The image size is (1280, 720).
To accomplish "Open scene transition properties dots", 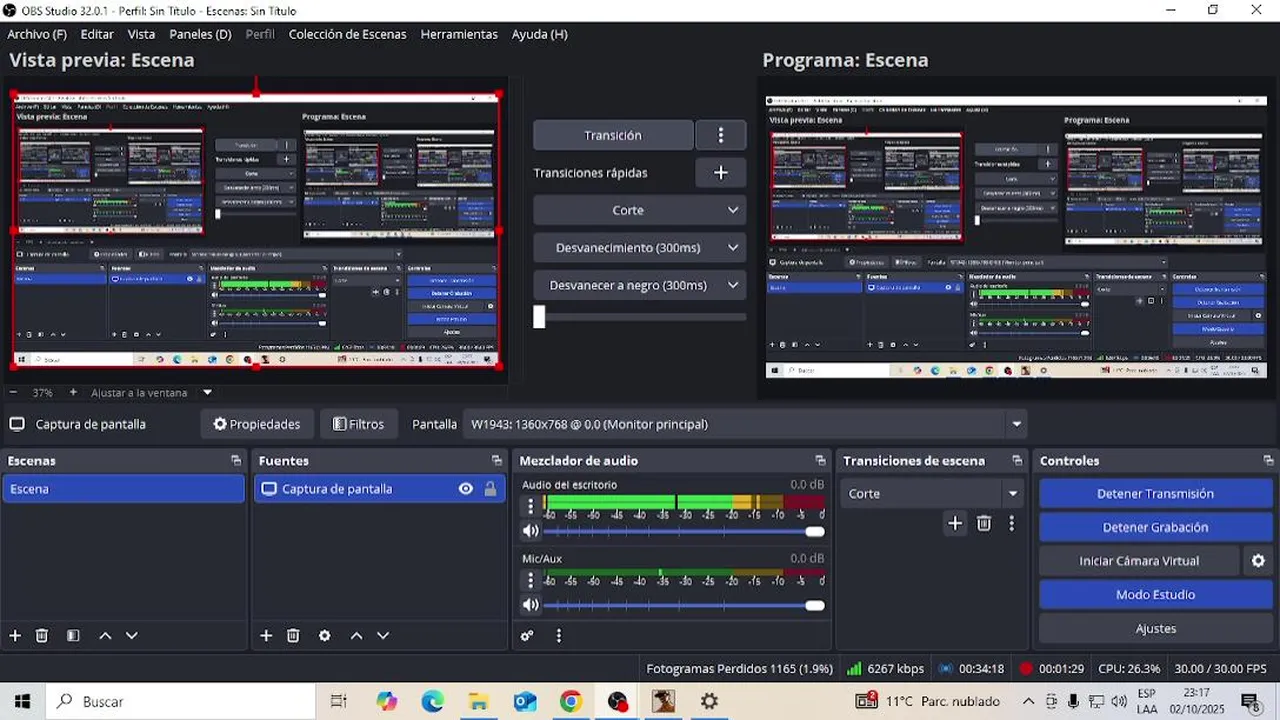I will pos(1012,523).
